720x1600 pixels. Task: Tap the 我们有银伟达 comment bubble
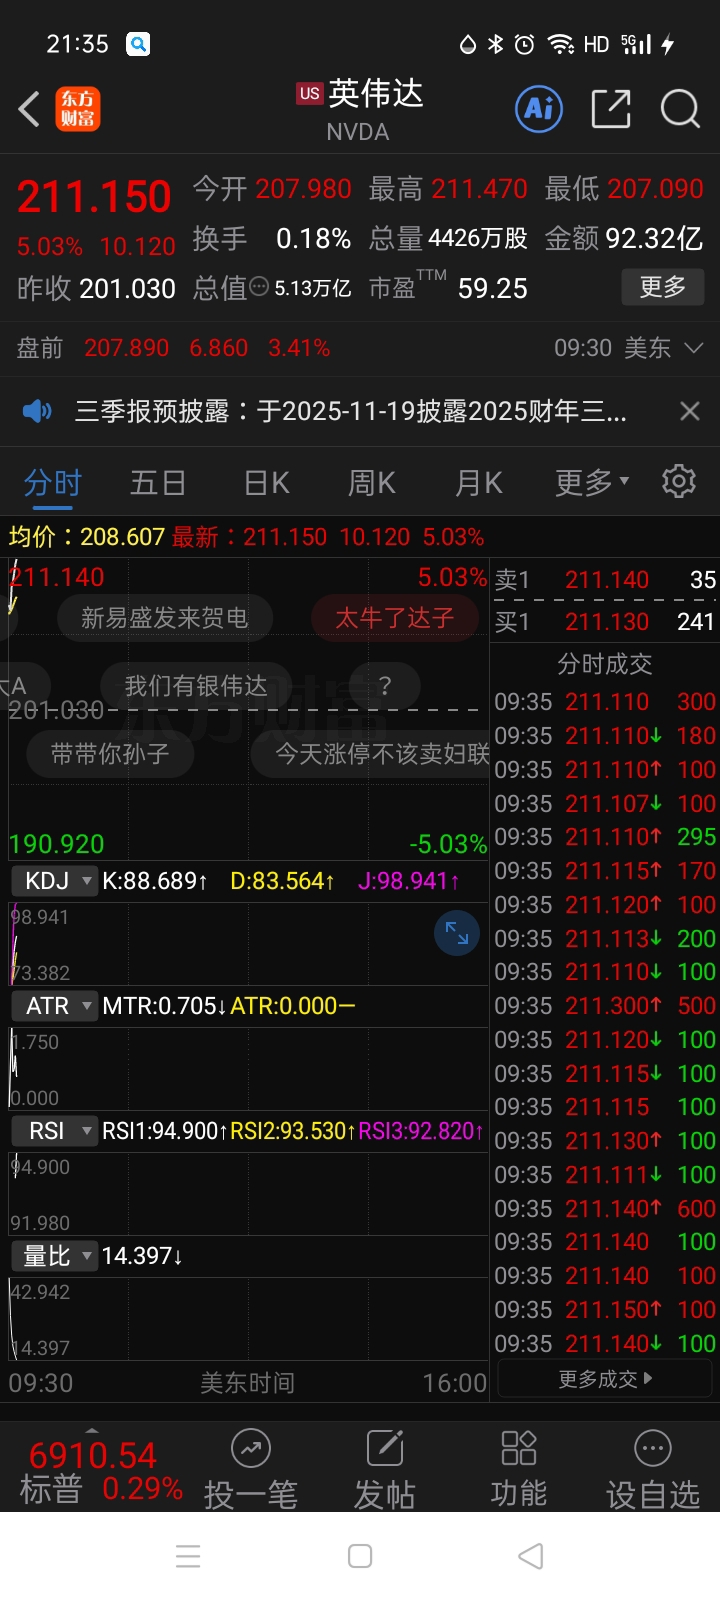[195, 686]
